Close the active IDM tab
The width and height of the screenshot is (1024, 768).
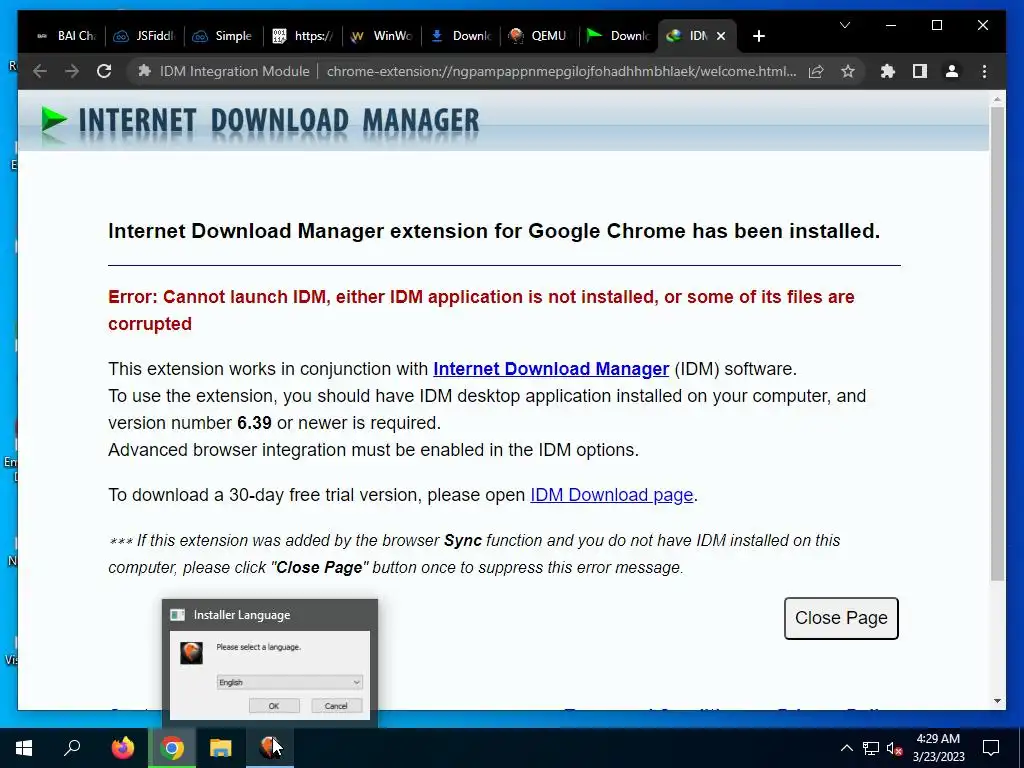[721, 37]
